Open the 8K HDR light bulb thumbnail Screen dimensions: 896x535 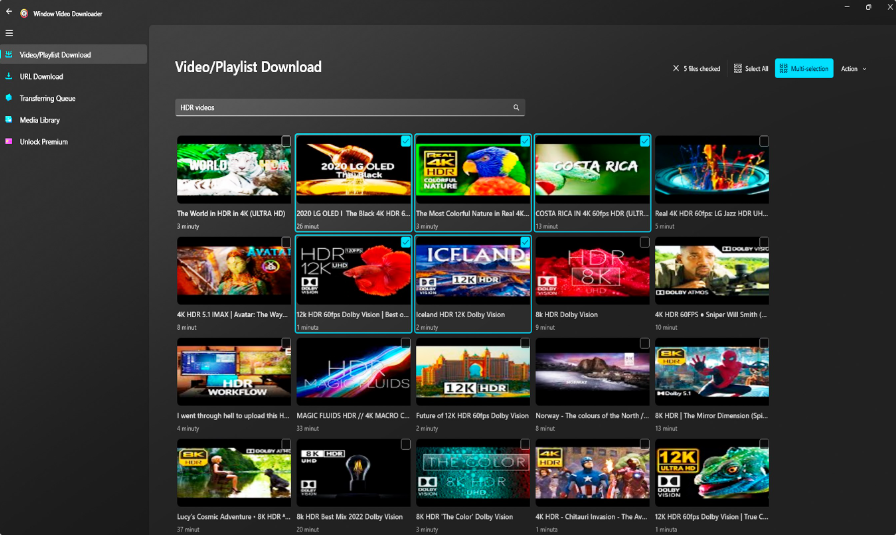click(x=353, y=473)
